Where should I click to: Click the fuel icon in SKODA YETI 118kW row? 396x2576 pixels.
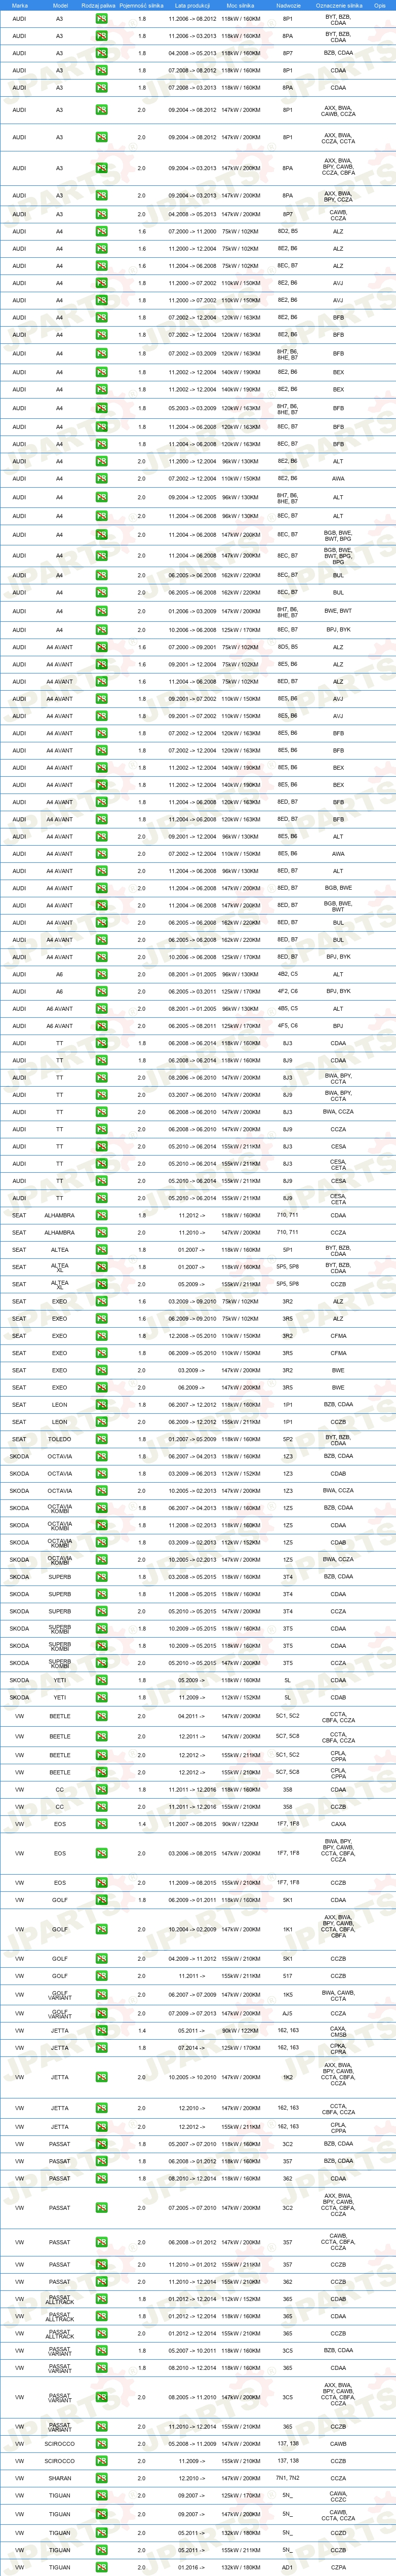pyautogui.click(x=101, y=1680)
